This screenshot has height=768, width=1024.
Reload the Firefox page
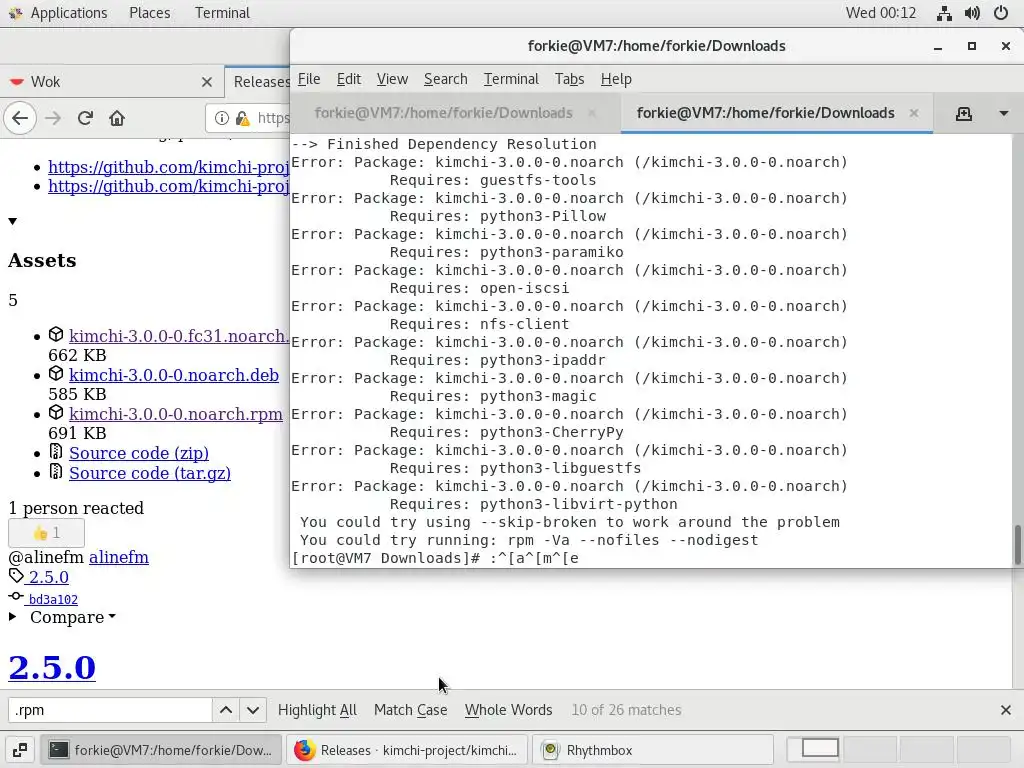85,118
